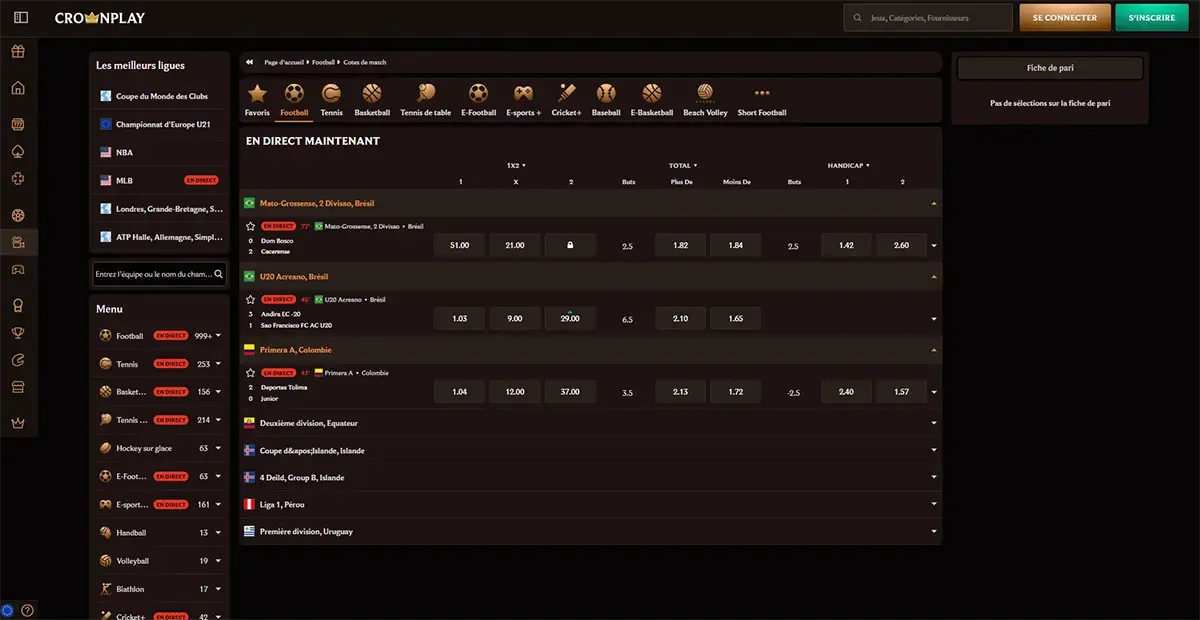Open the crown VIP icon in left sidebar
This screenshot has height=620, width=1200.
pyautogui.click(x=18, y=423)
